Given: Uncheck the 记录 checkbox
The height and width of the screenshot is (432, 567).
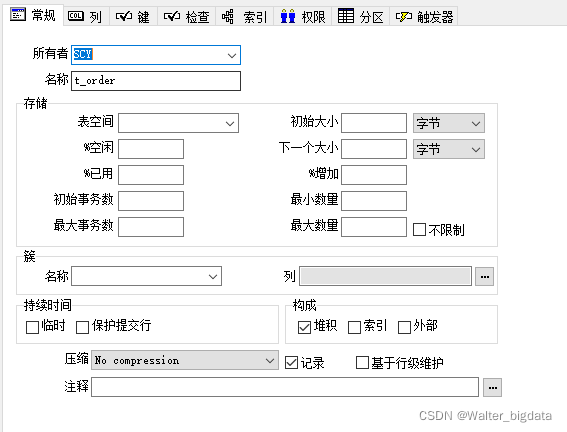Looking at the screenshot, I should pos(291,363).
